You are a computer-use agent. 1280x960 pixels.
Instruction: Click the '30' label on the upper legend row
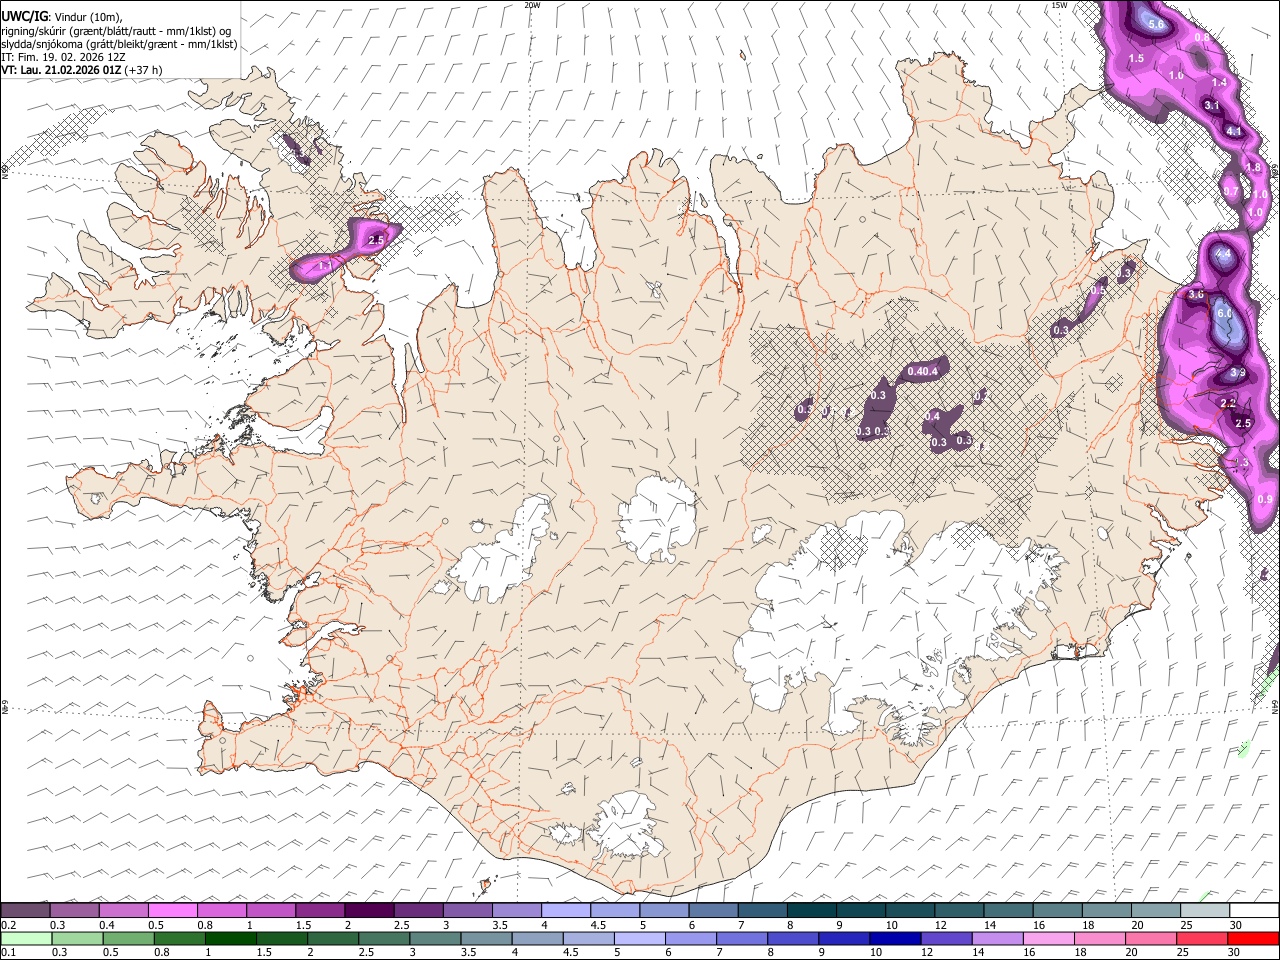[1235, 925]
